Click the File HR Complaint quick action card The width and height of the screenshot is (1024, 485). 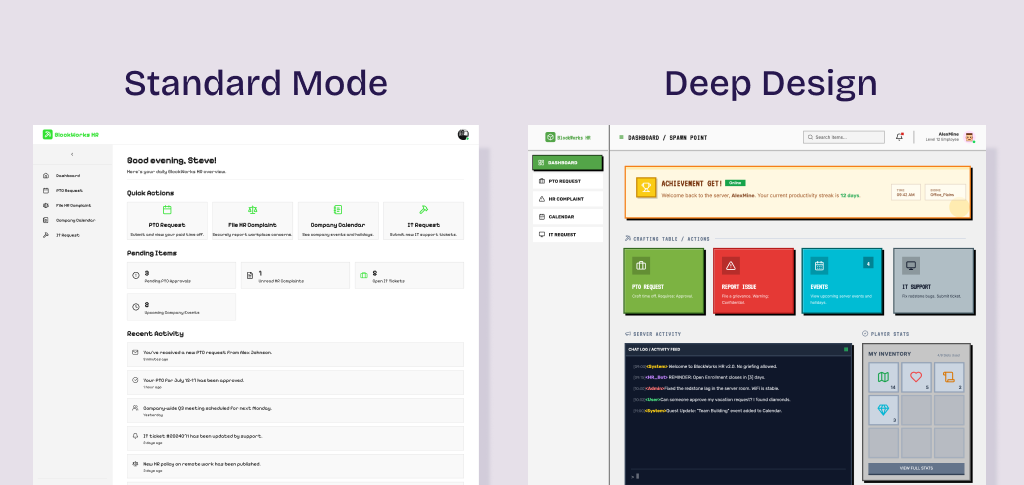point(252,221)
